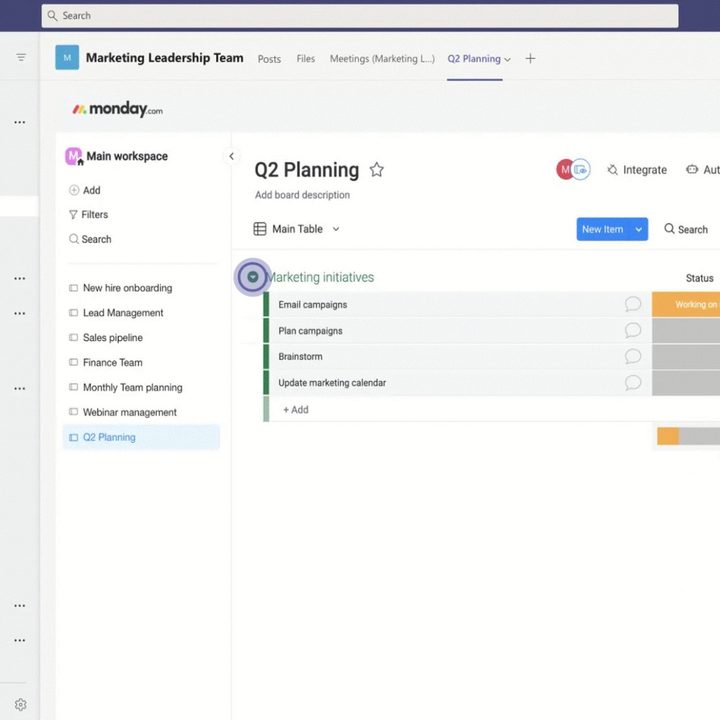
Task: Open the Plan campaigns item
Action: click(310, 331)
